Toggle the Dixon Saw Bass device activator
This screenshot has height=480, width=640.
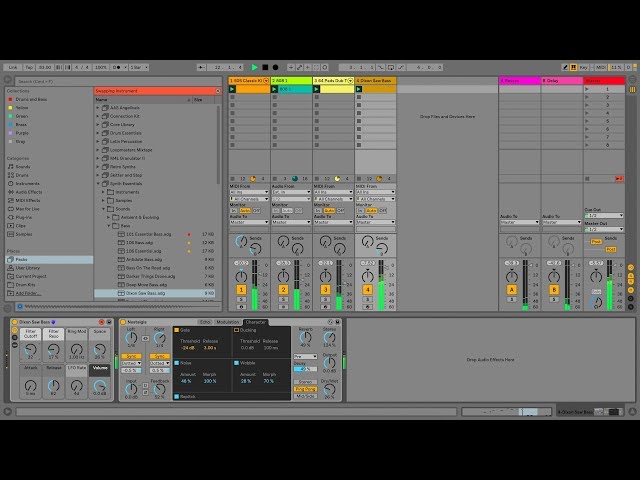[15, 322]
